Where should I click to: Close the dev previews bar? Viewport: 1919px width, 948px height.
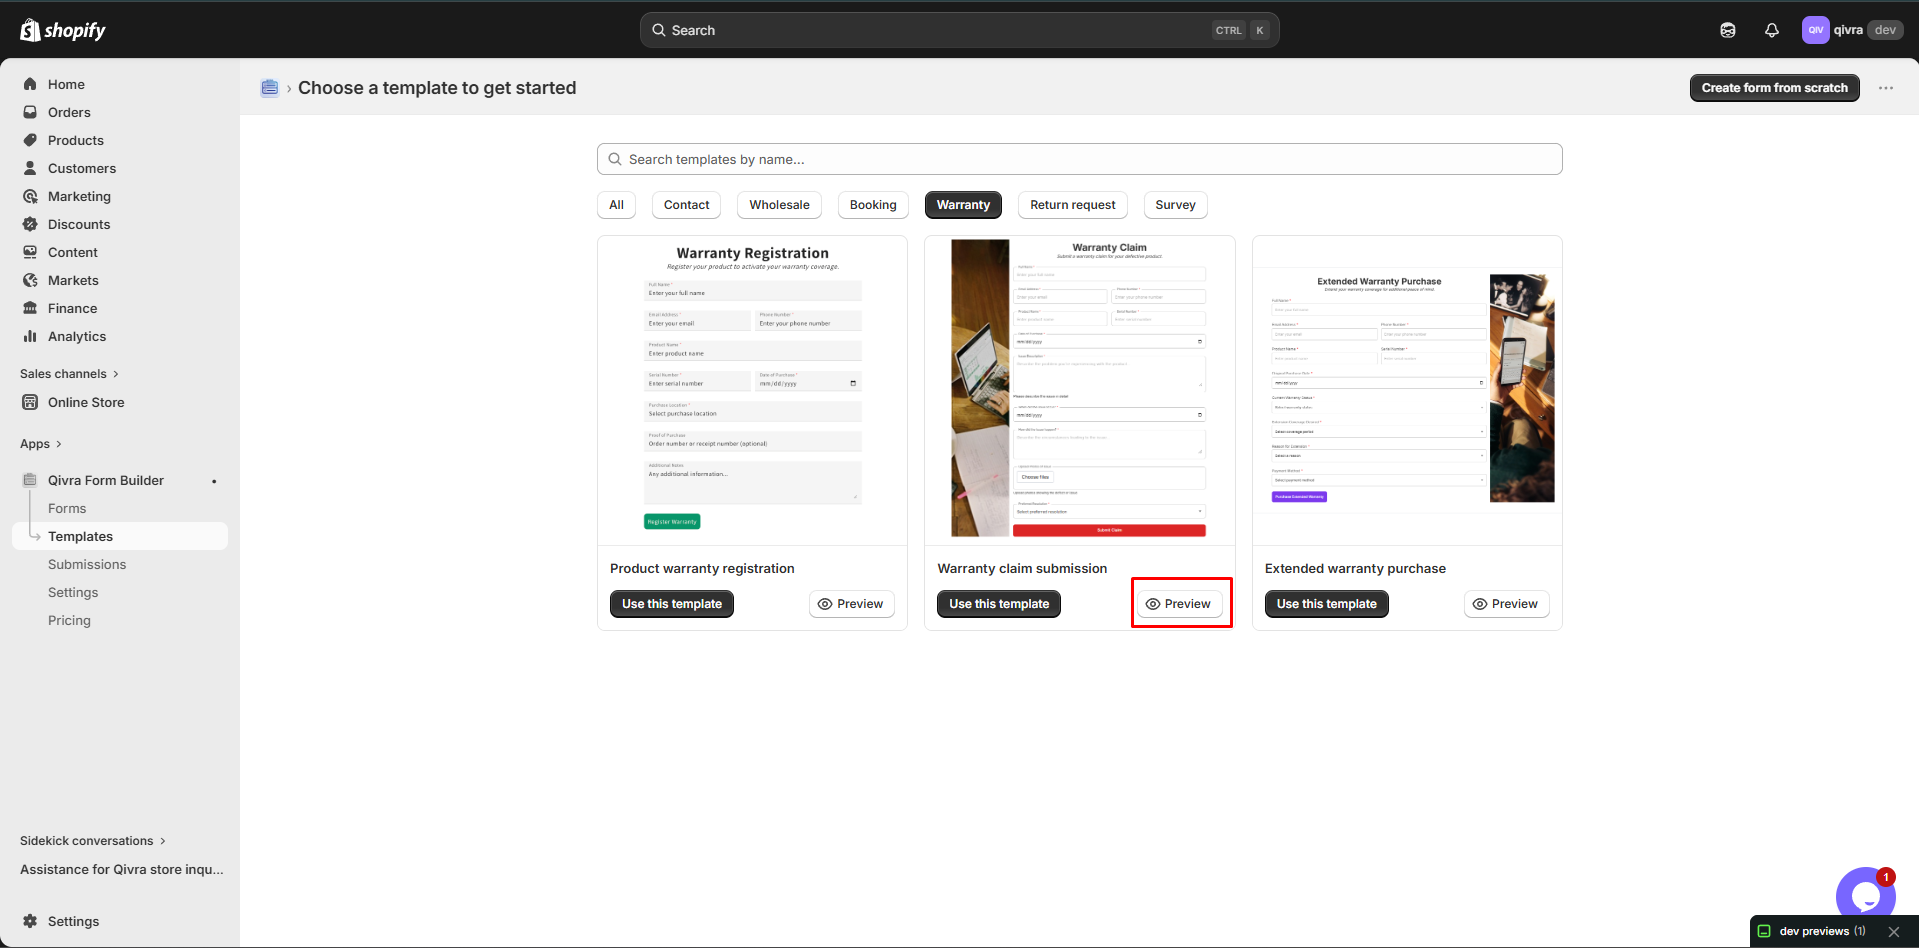pos(1894,931)
